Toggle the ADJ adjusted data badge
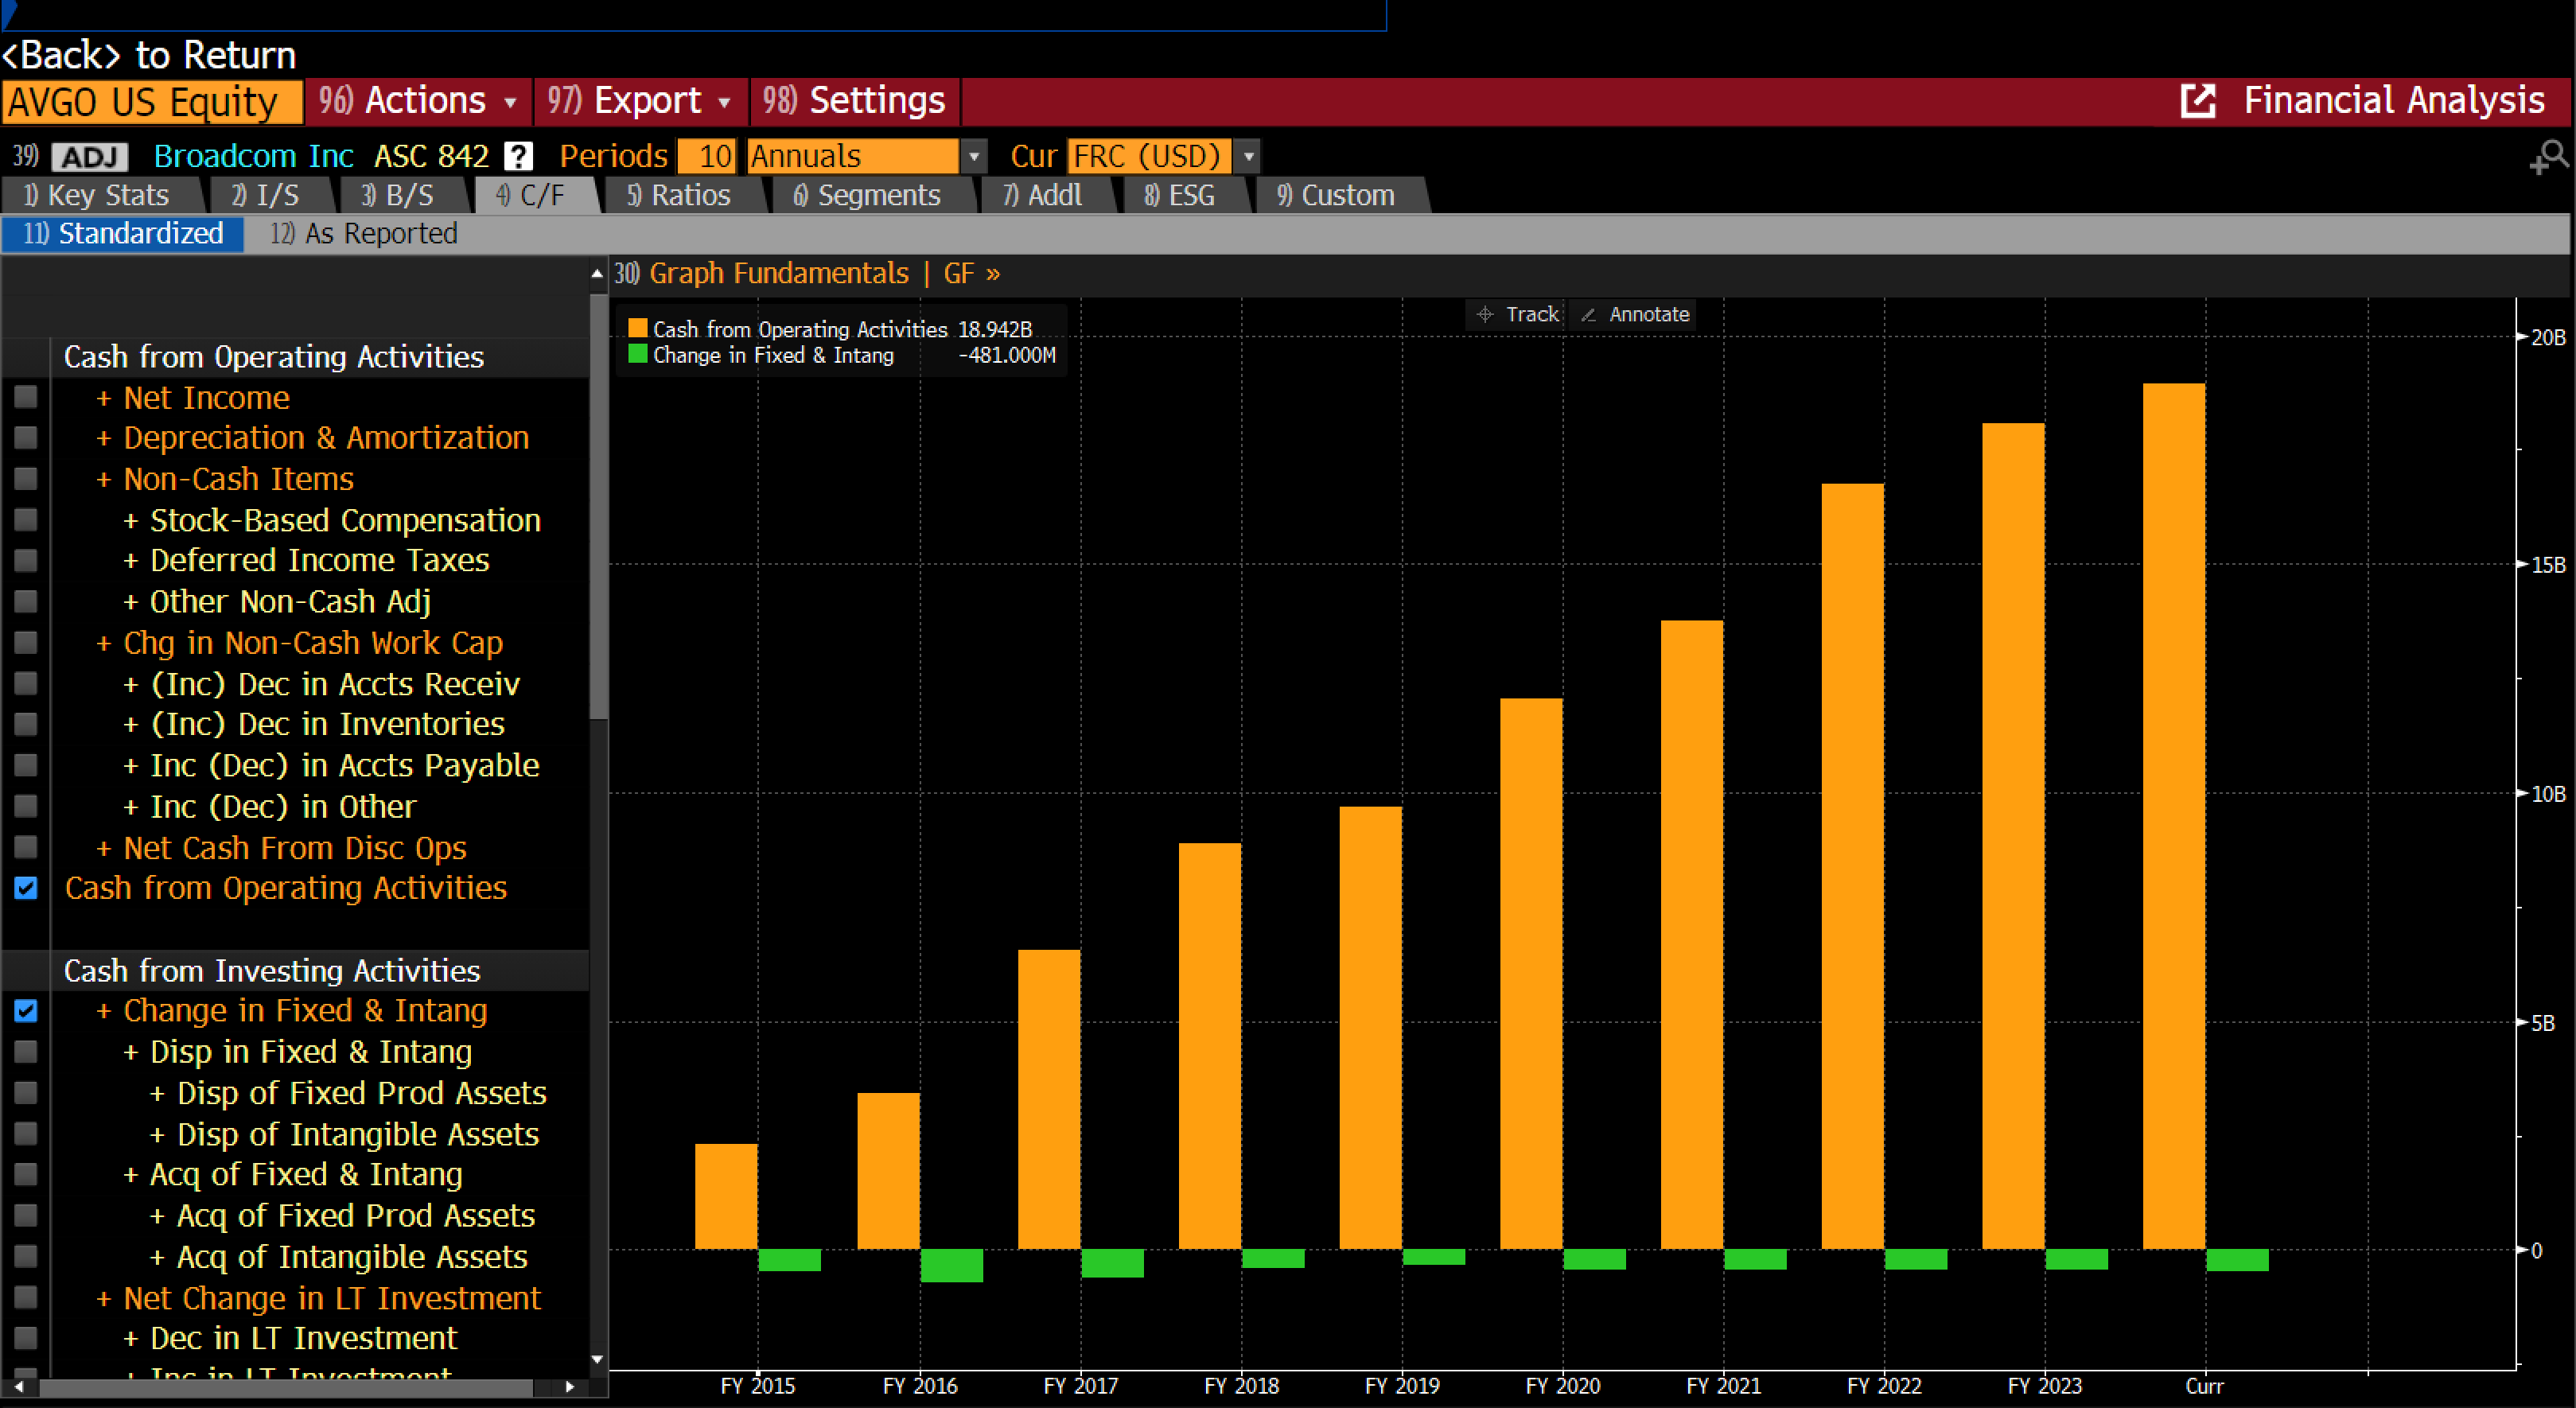Image resolution: width=2576 pixels, height=1408 pixels. point(90,157)
